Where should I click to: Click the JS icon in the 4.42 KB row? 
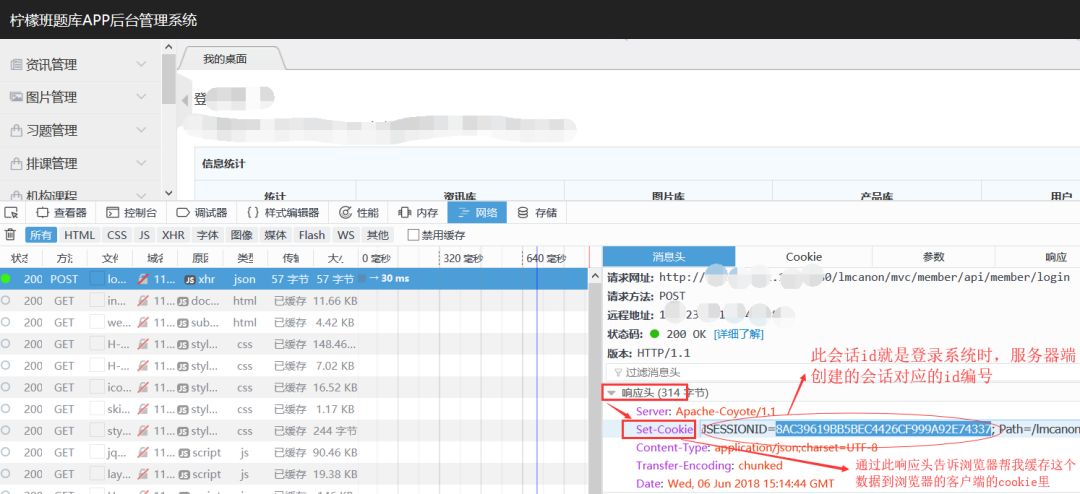[x=183, y=322]
